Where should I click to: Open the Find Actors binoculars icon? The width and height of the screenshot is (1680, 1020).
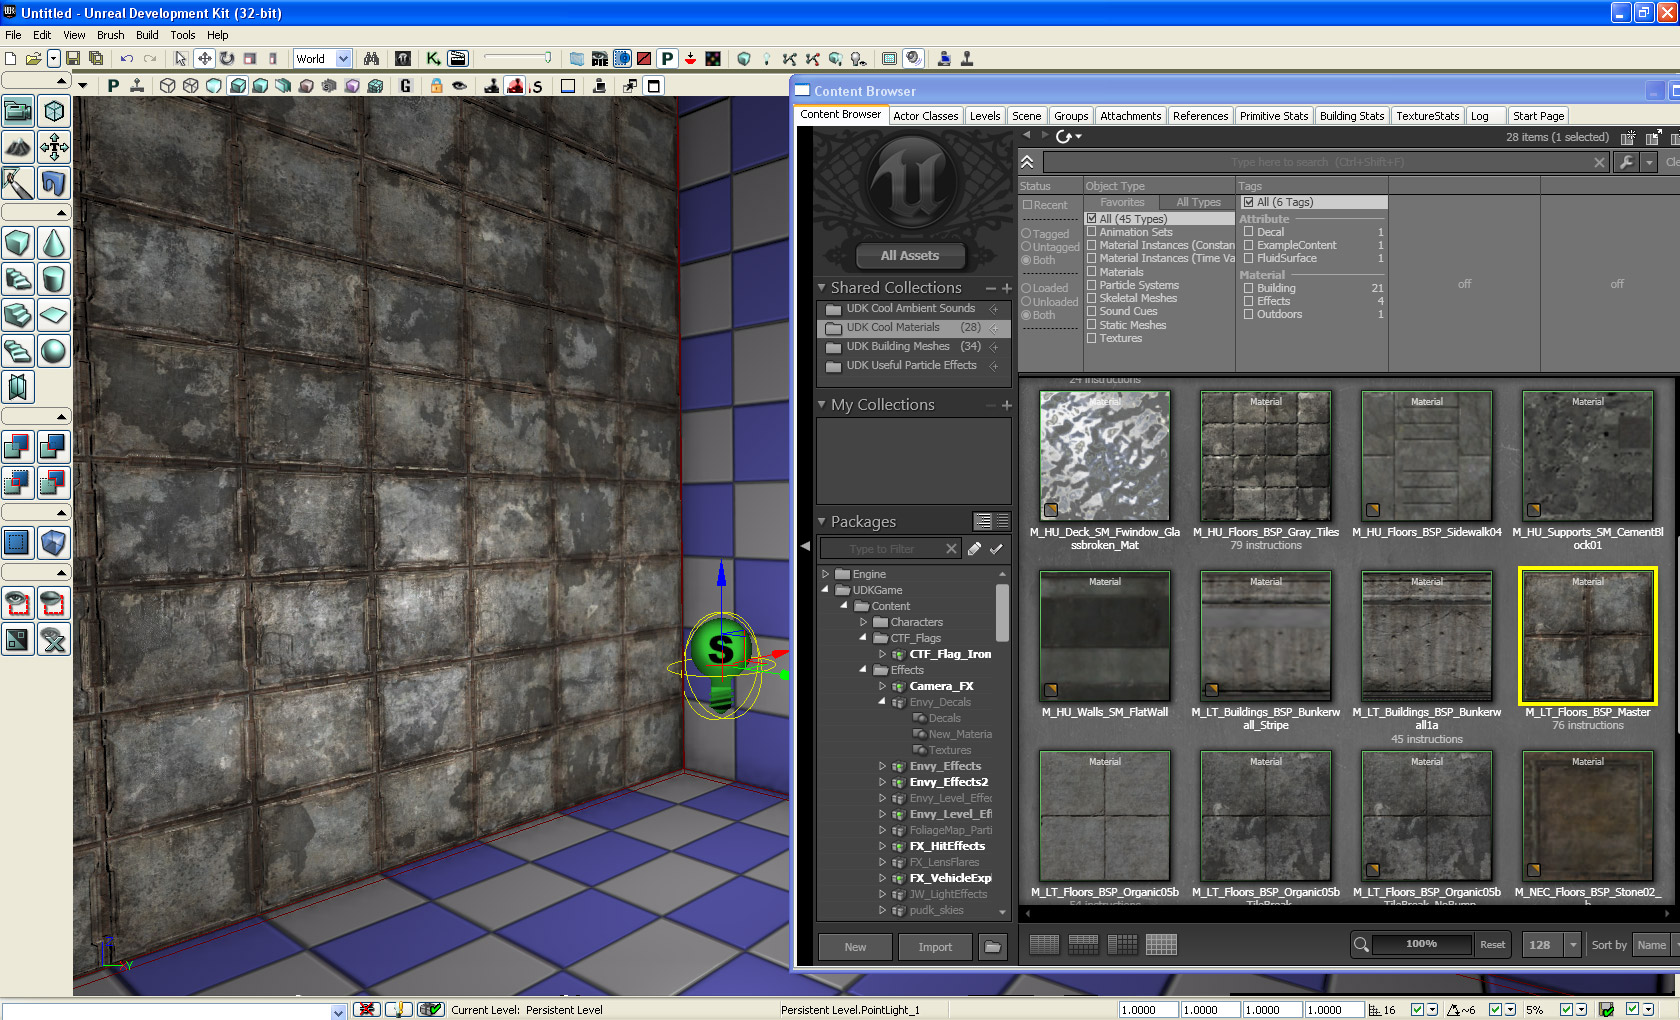click(x=371, y=59)
